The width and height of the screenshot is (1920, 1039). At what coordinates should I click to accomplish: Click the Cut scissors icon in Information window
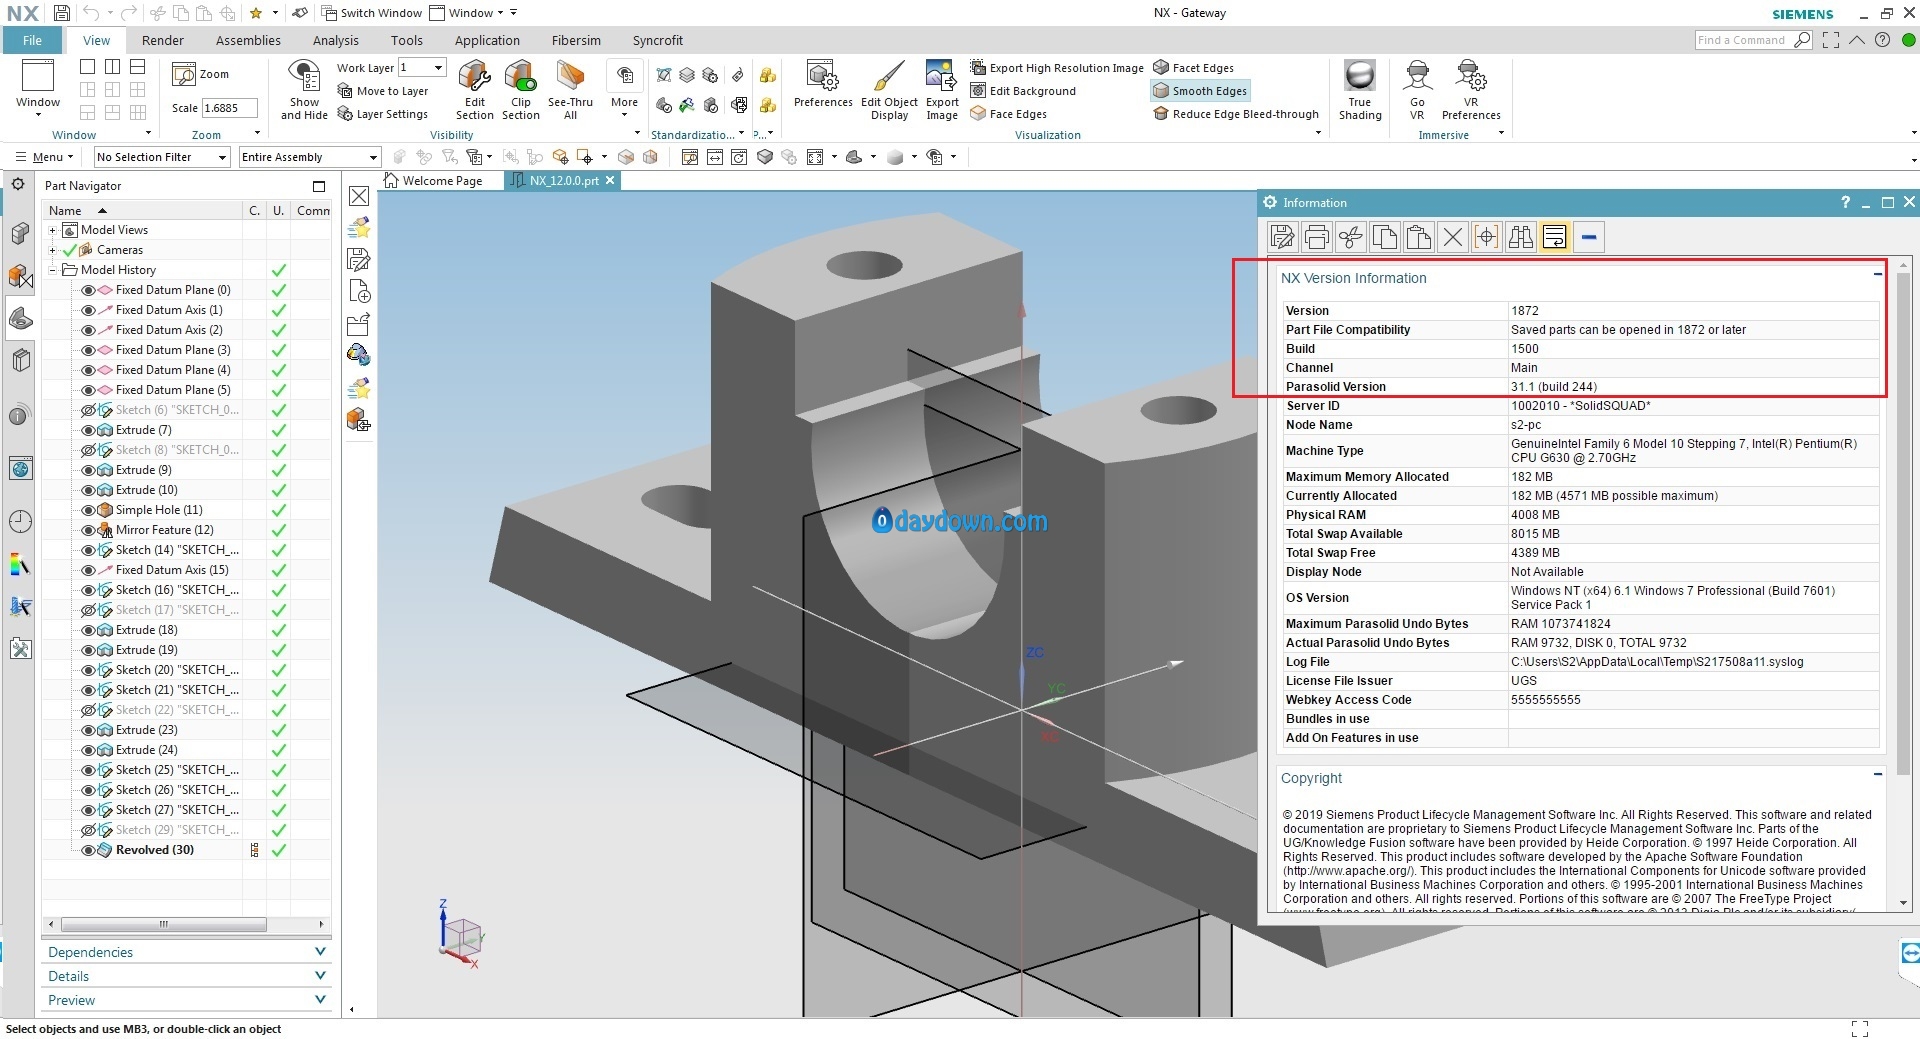pyautogui.click(x=1351, y=237)
